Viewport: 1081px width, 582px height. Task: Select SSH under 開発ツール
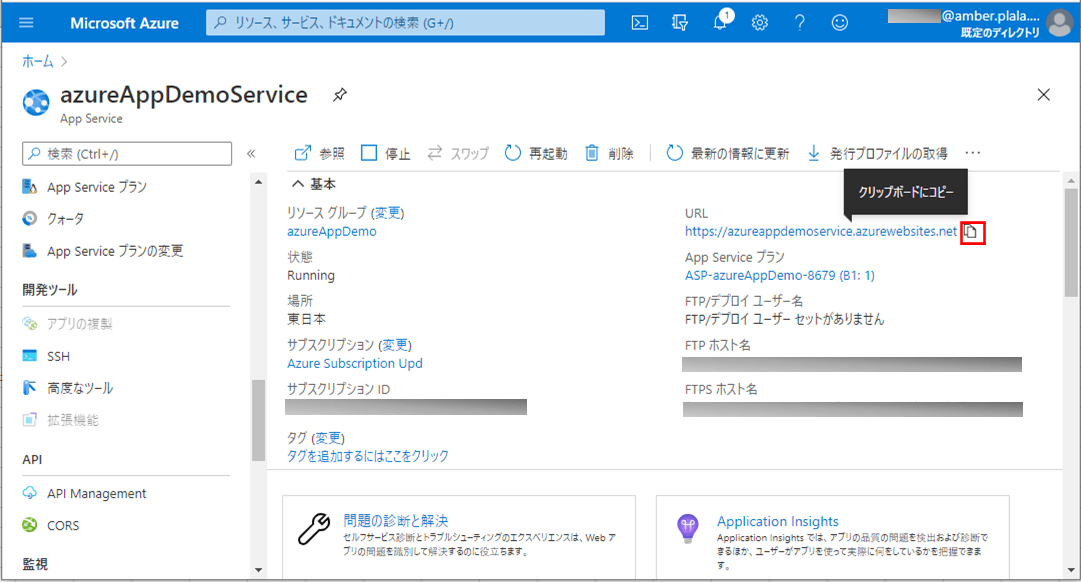[60, 355]
